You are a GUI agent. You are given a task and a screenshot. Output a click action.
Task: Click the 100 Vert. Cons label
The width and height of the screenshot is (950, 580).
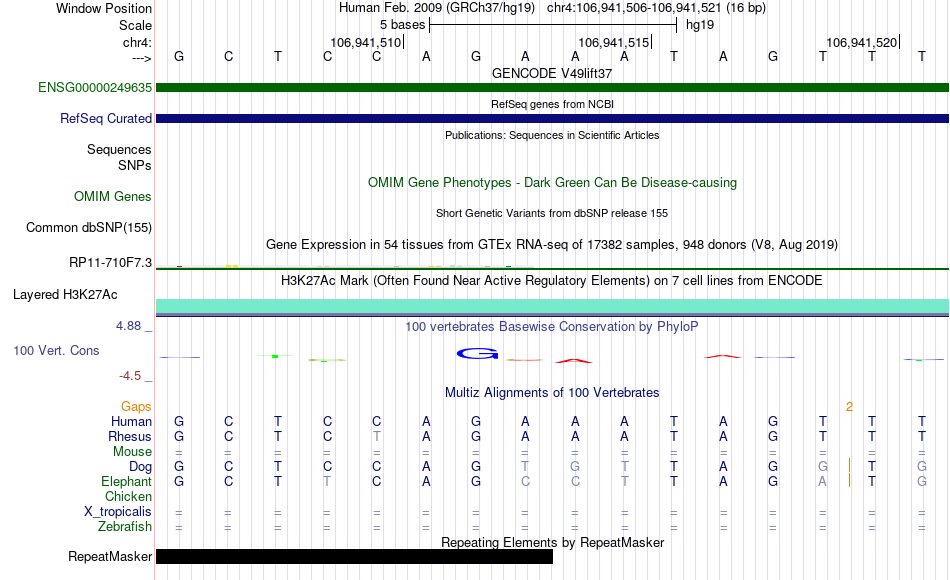(x=56, y=350)
